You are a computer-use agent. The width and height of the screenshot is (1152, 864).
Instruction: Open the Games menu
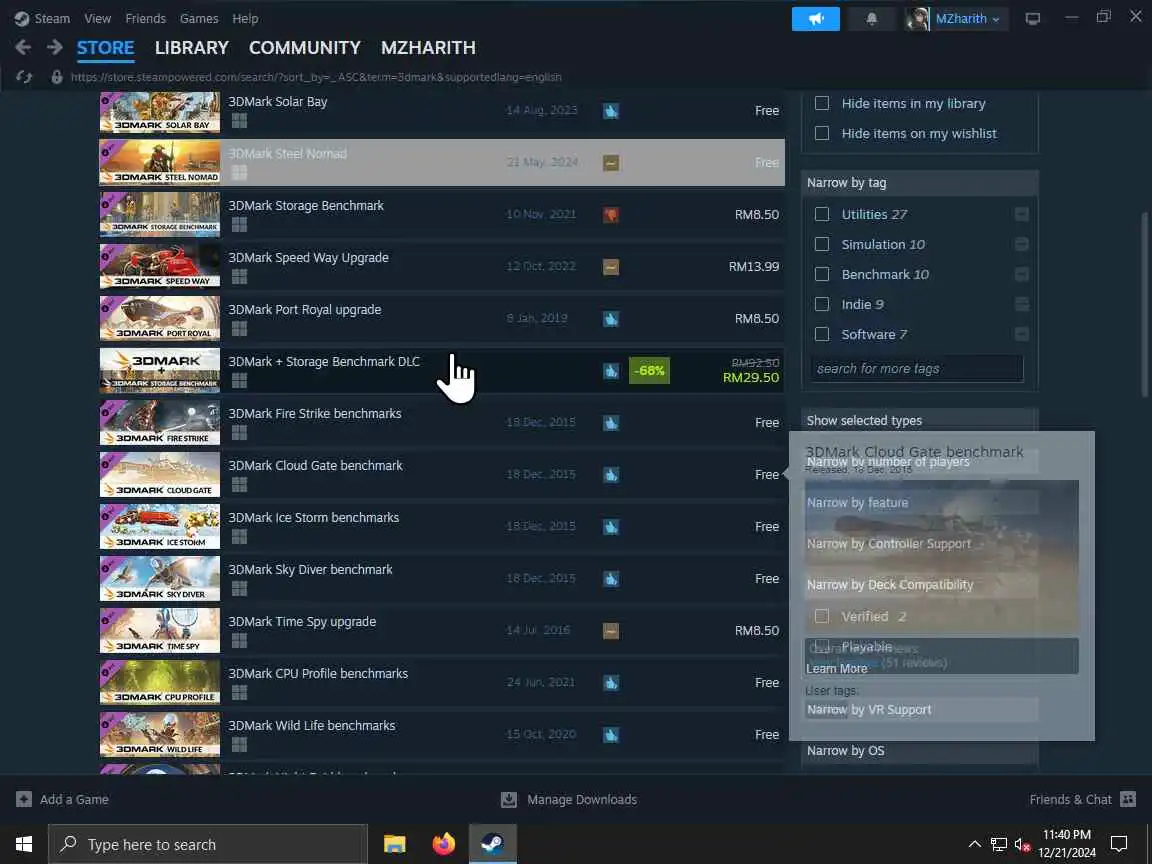pyautogui.click(x=198, y=18)
